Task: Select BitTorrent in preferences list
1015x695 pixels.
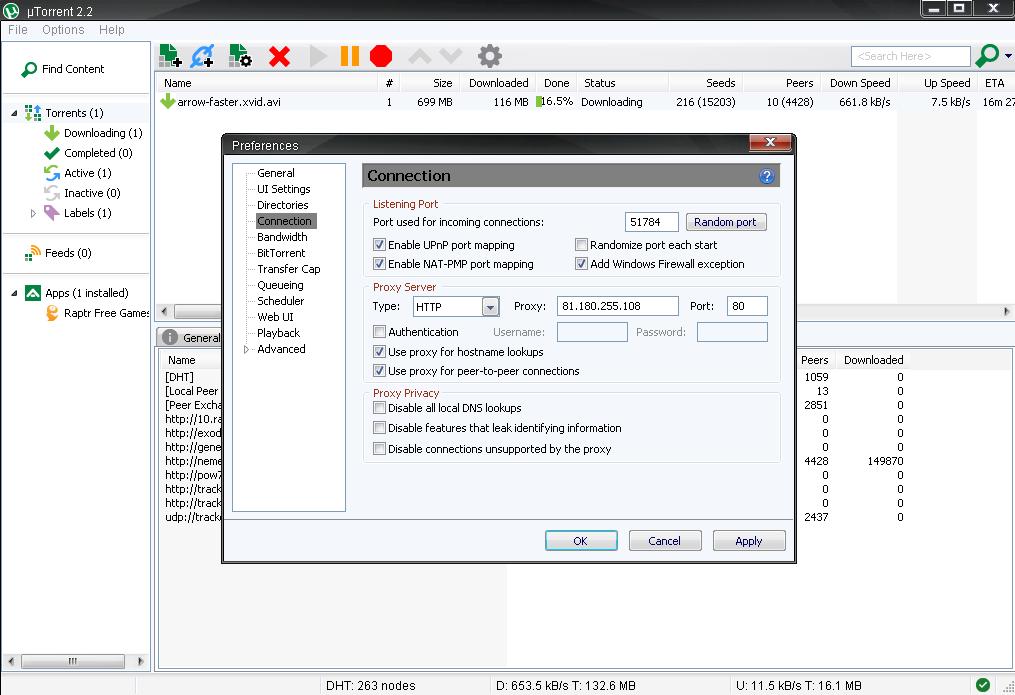Action: (281, 253)
